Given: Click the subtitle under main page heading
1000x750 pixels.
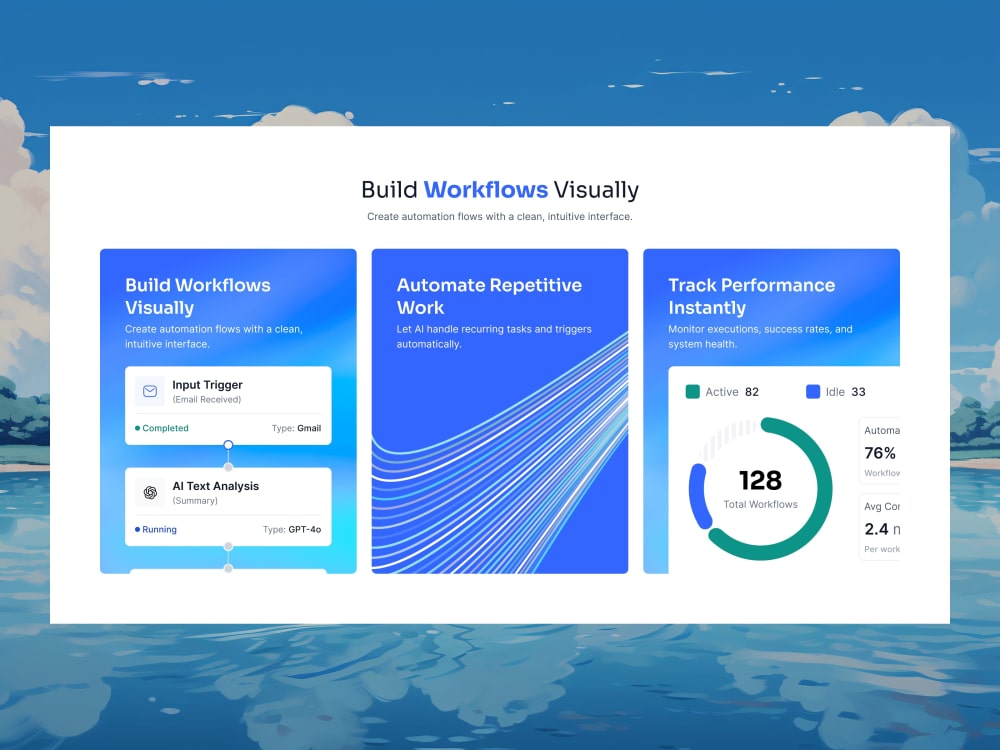Looking at the screenshot, I should coord(500,216).
